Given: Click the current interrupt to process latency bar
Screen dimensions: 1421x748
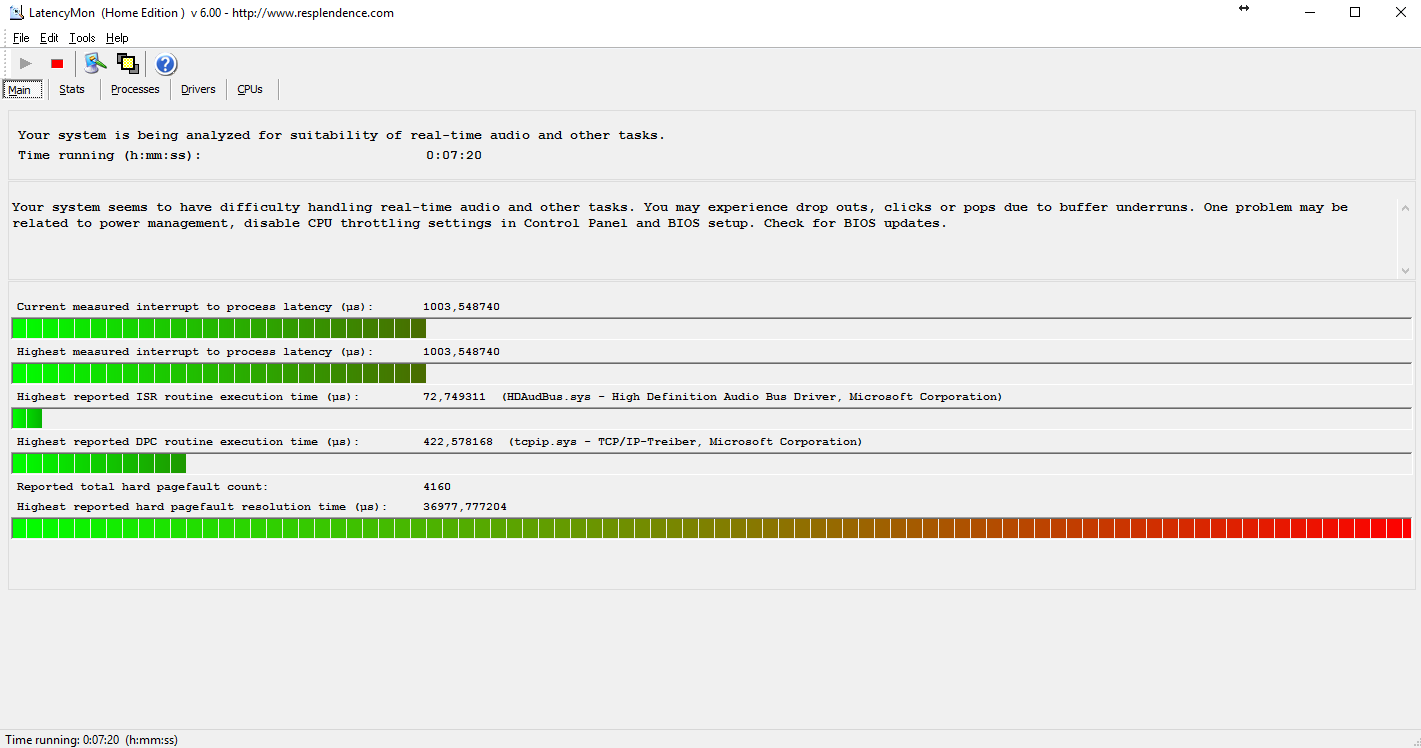Looking at the screenshot, I should [711, 328].
